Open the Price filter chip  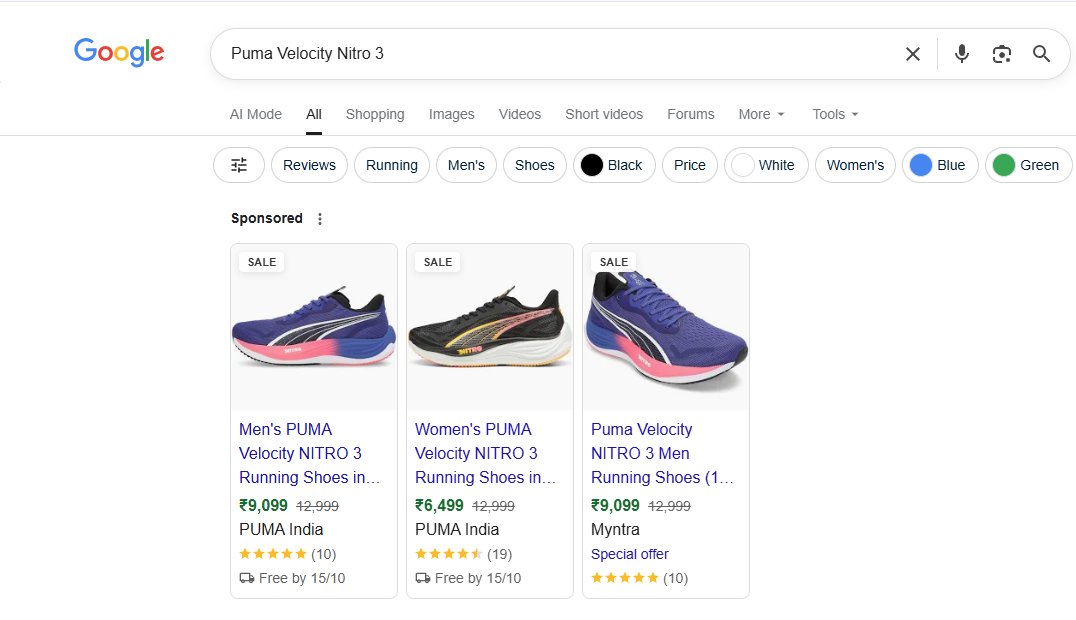pos(690,165)
